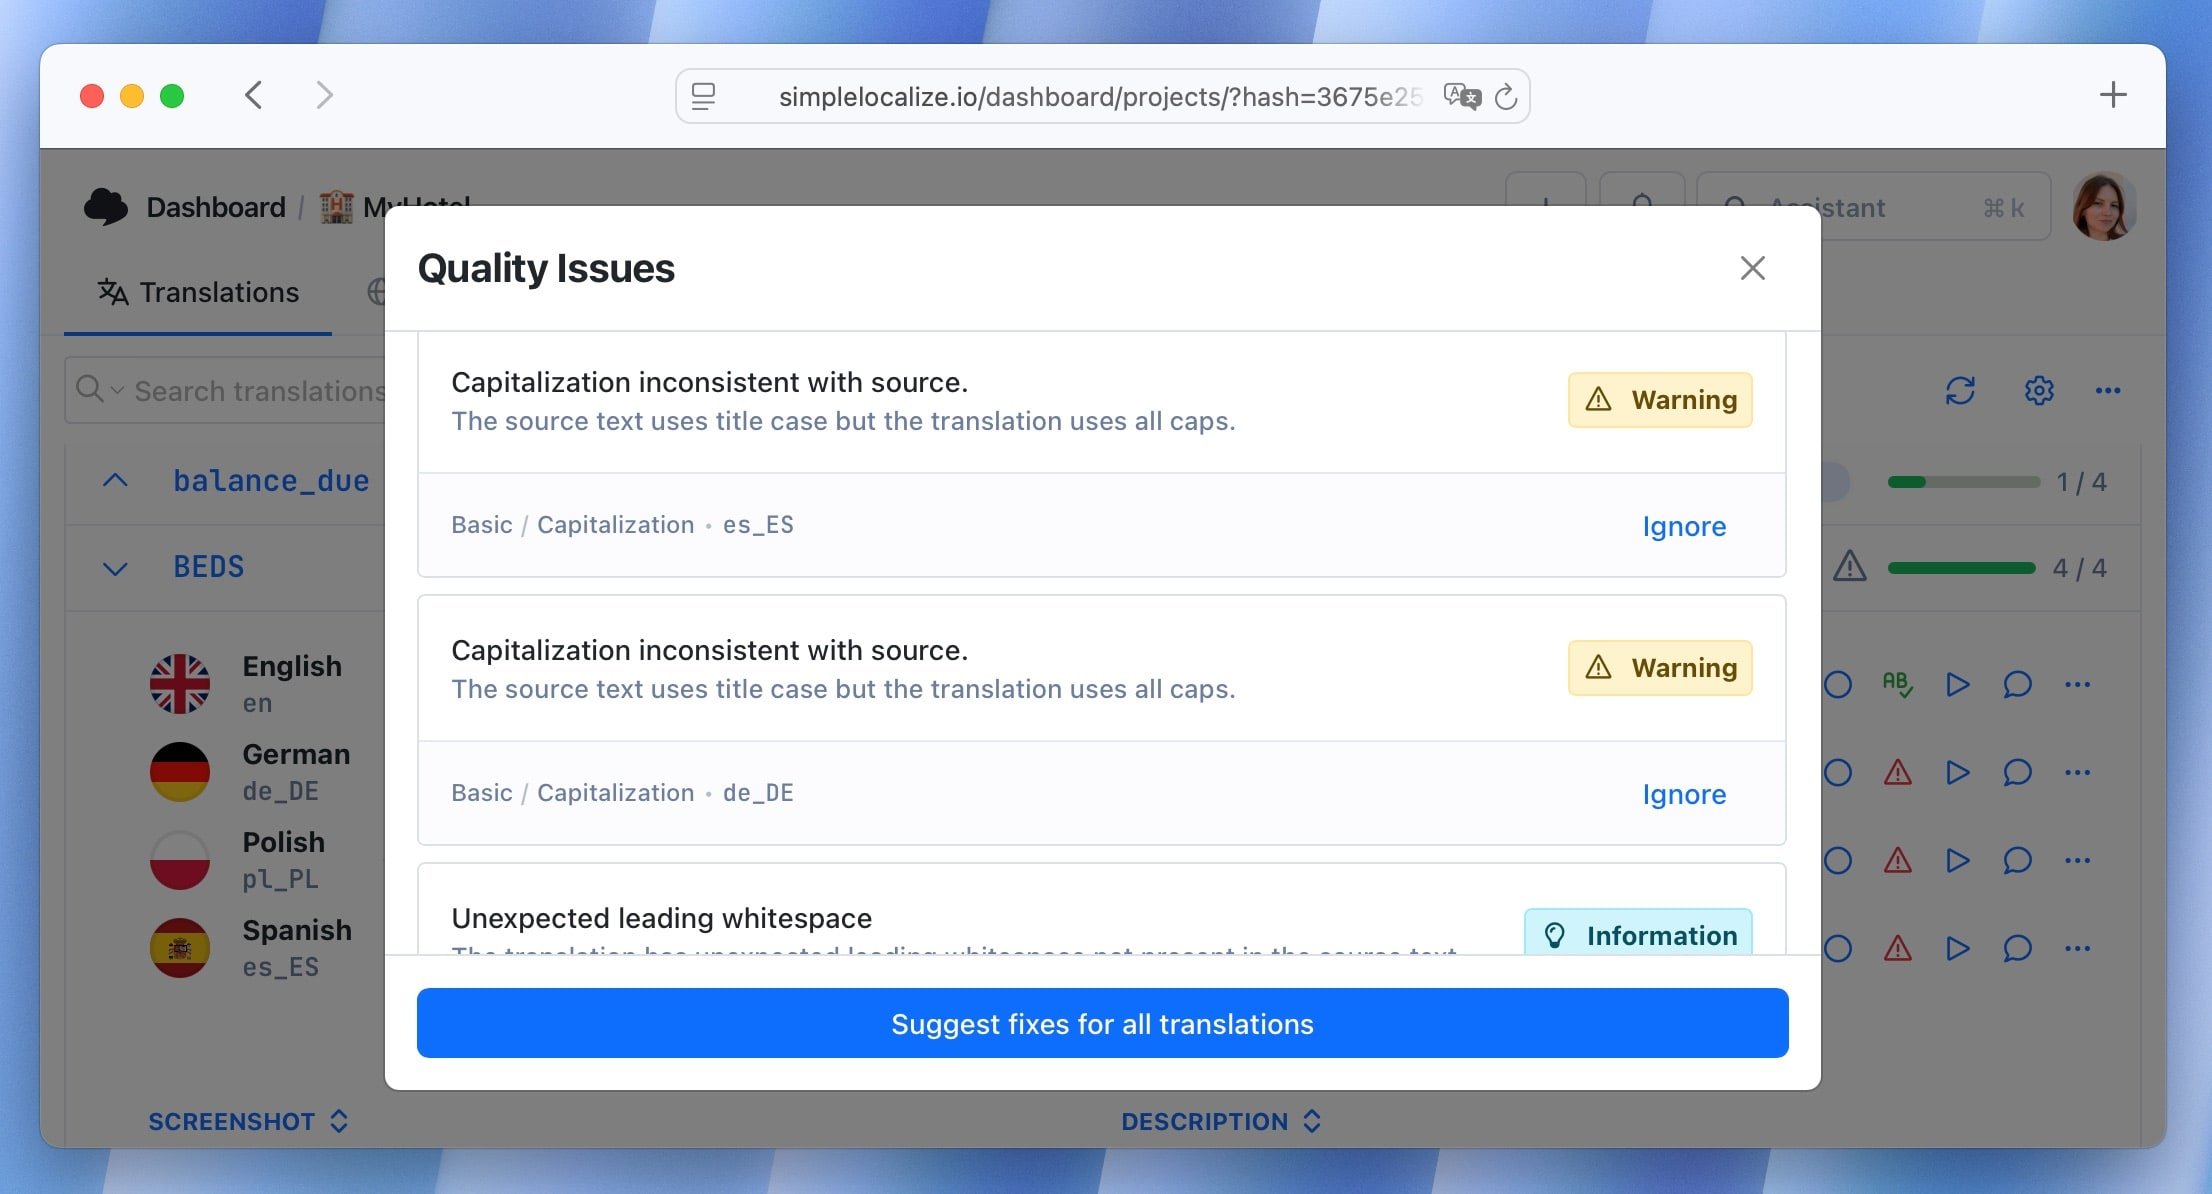Click the browser translate icon in address bar
The image size is (2212, 1194).
[x=1462, y=96]
